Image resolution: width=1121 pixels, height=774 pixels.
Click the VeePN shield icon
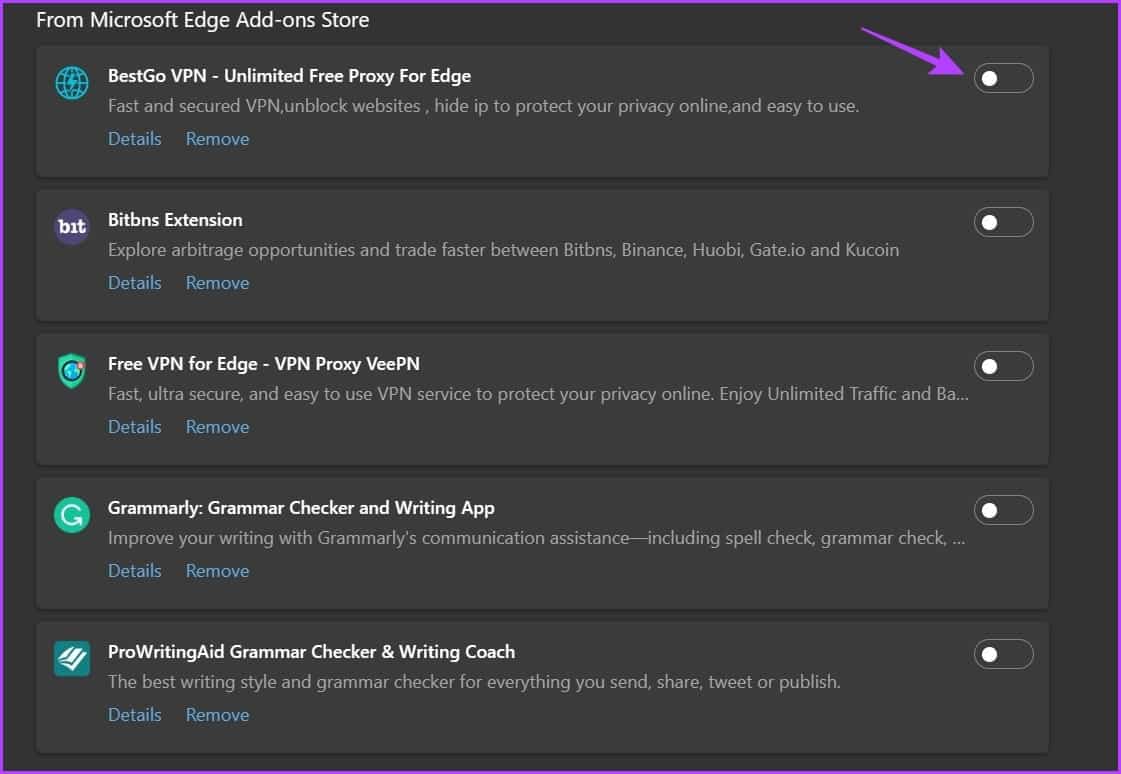pos(72,371)
